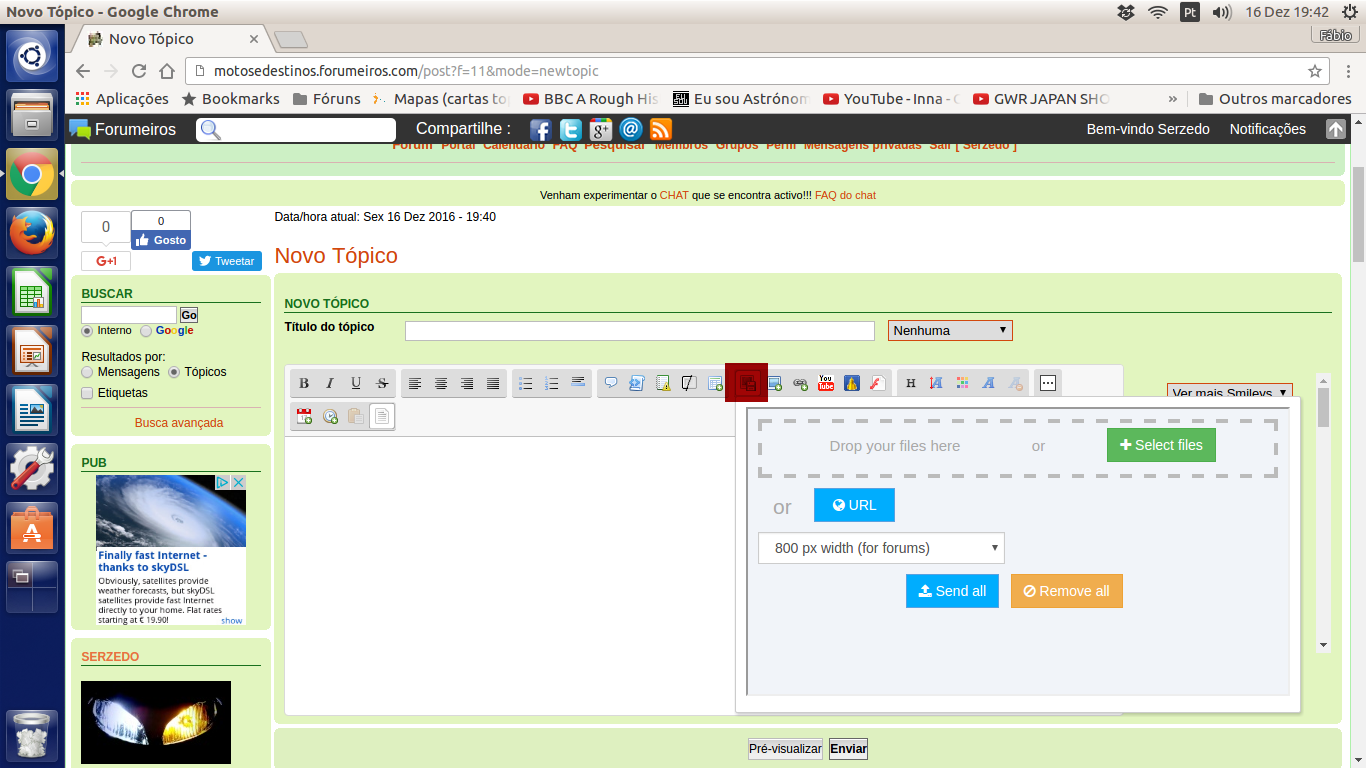Align text right in the editor
This screenshot has width=1366, height=768.
point(467,383)
